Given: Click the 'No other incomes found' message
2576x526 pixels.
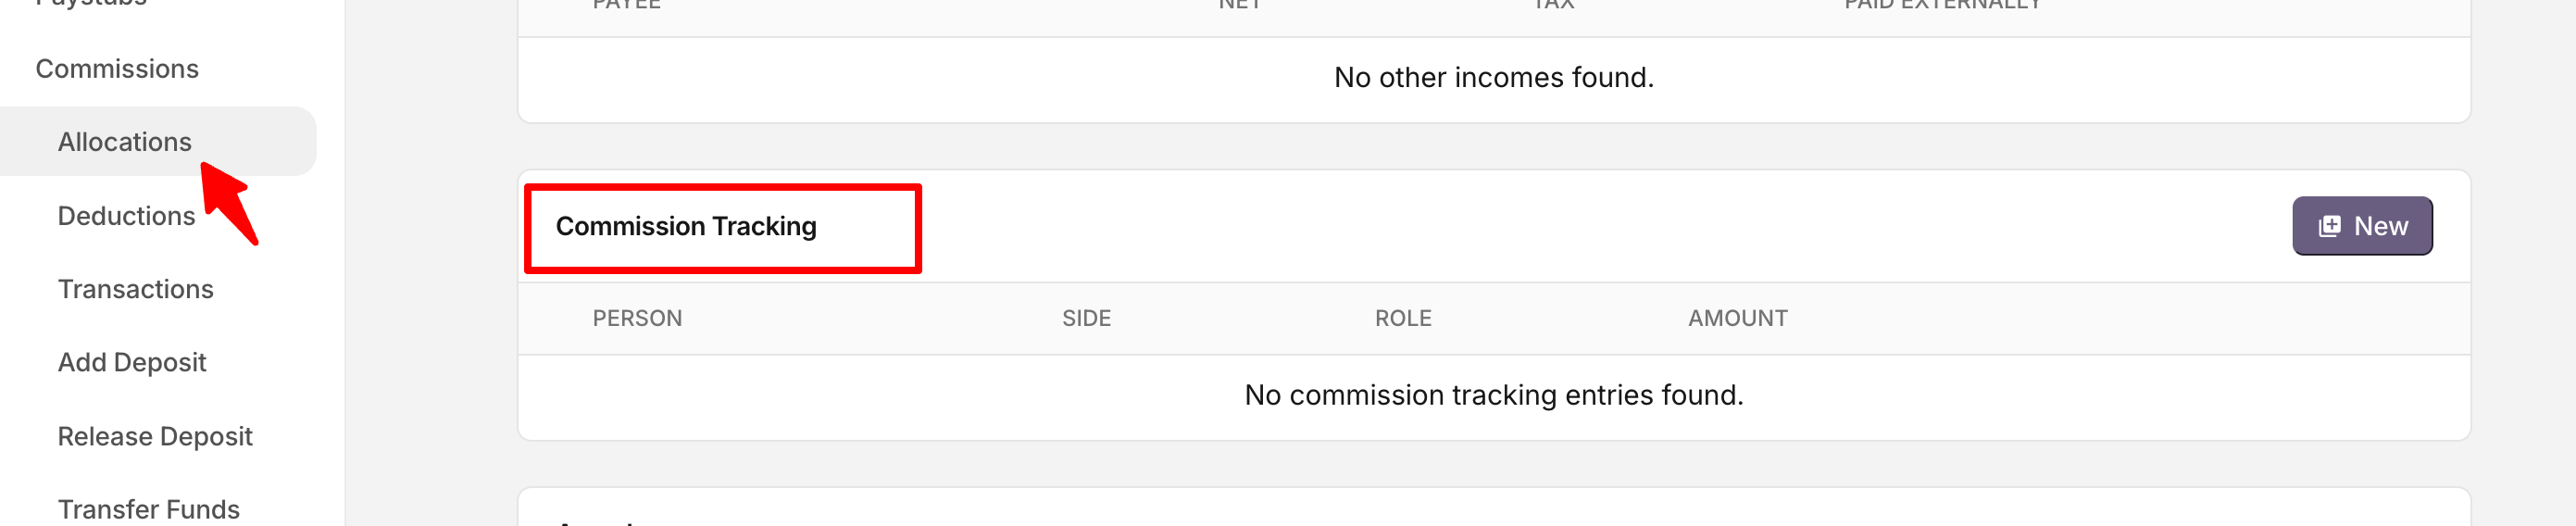Looking at the screenshot, I should click(x=1493, y=77).
